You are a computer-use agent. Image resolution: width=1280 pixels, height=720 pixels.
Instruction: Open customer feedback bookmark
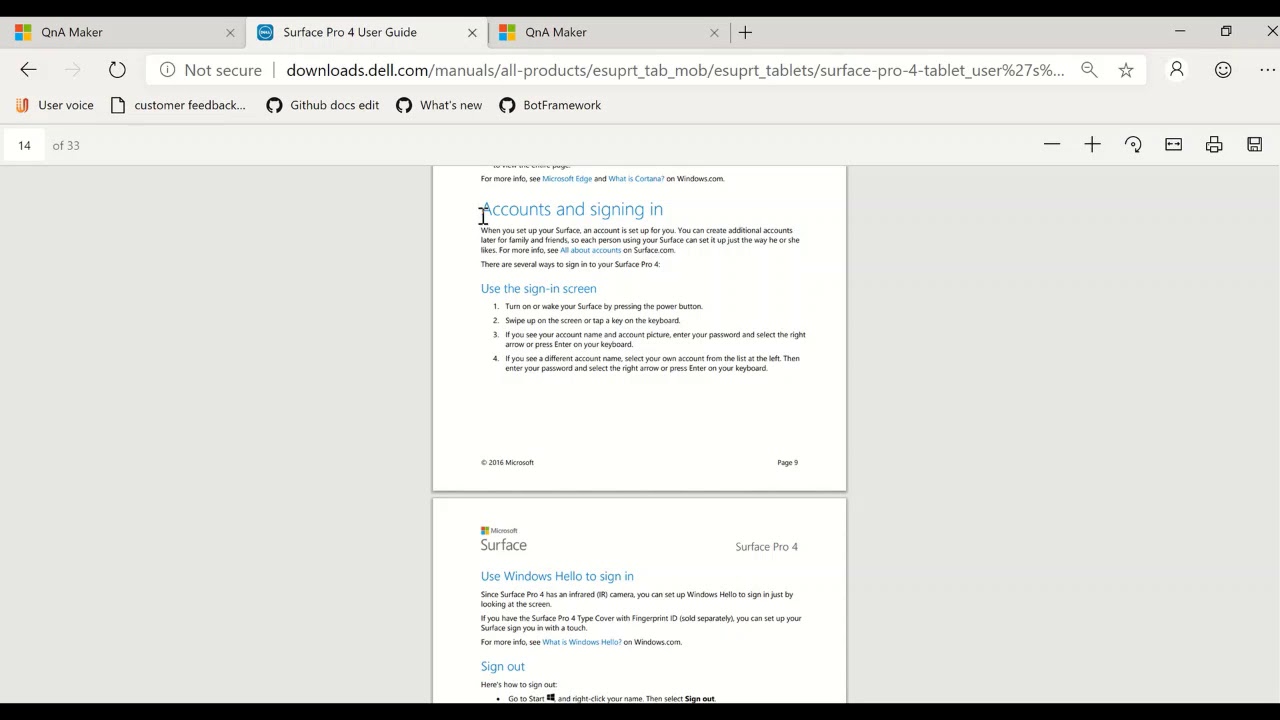click(178, 105)
